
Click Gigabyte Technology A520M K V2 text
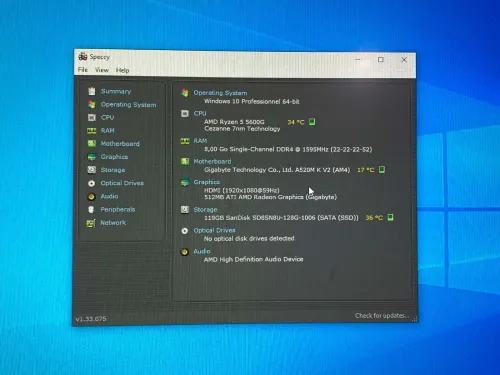pos(277,170)
